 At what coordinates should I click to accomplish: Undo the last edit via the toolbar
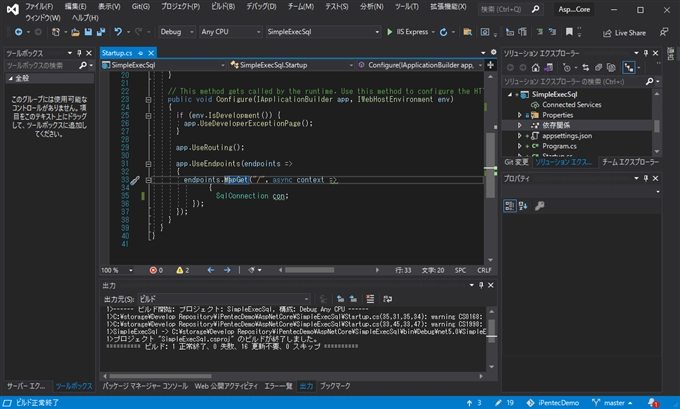pyautogui.click(x=118, y=32)
